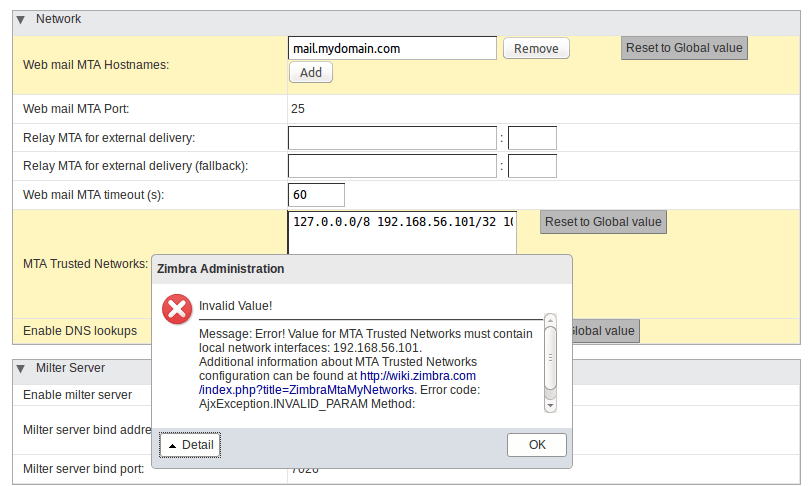809x486 pixels.
Task: Focus the Relay MTA for external delivery port field
Action: coord(532,138)
